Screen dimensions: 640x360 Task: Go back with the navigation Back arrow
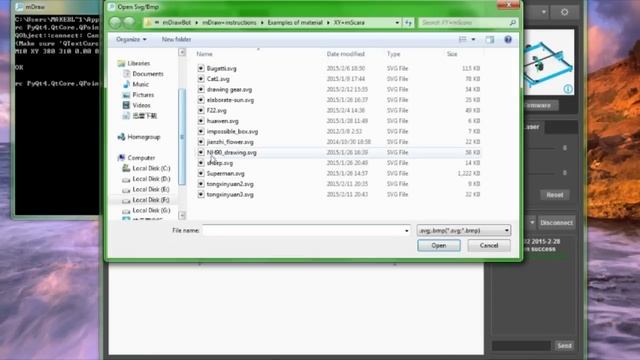[116, 22]
